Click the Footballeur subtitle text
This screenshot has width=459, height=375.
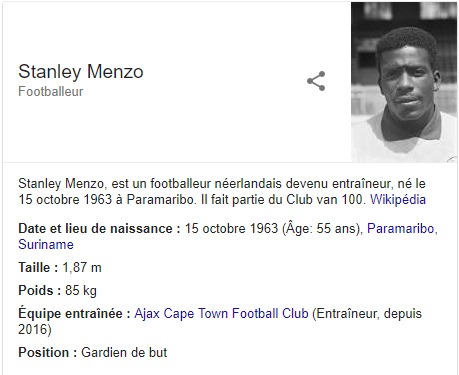(51, 91)
